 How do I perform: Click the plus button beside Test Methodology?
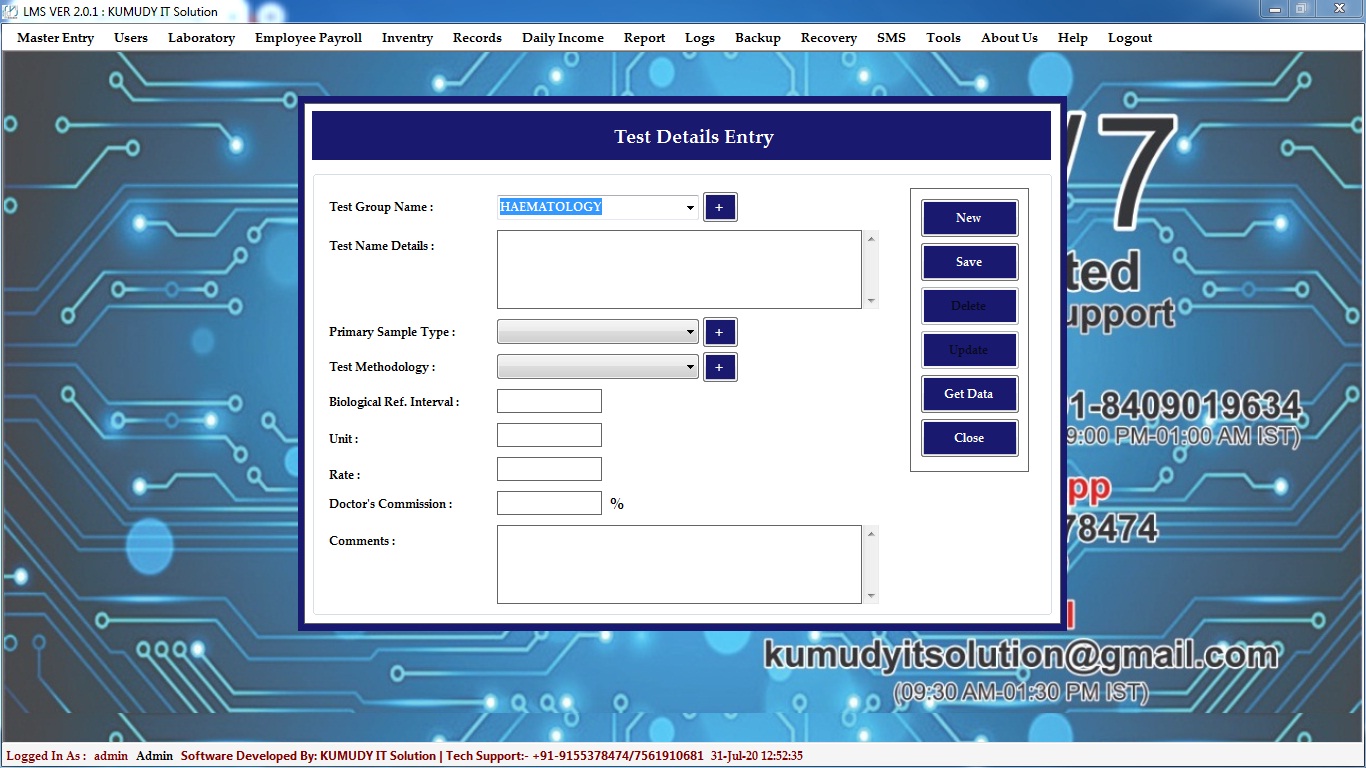click(x=719, y=367)
